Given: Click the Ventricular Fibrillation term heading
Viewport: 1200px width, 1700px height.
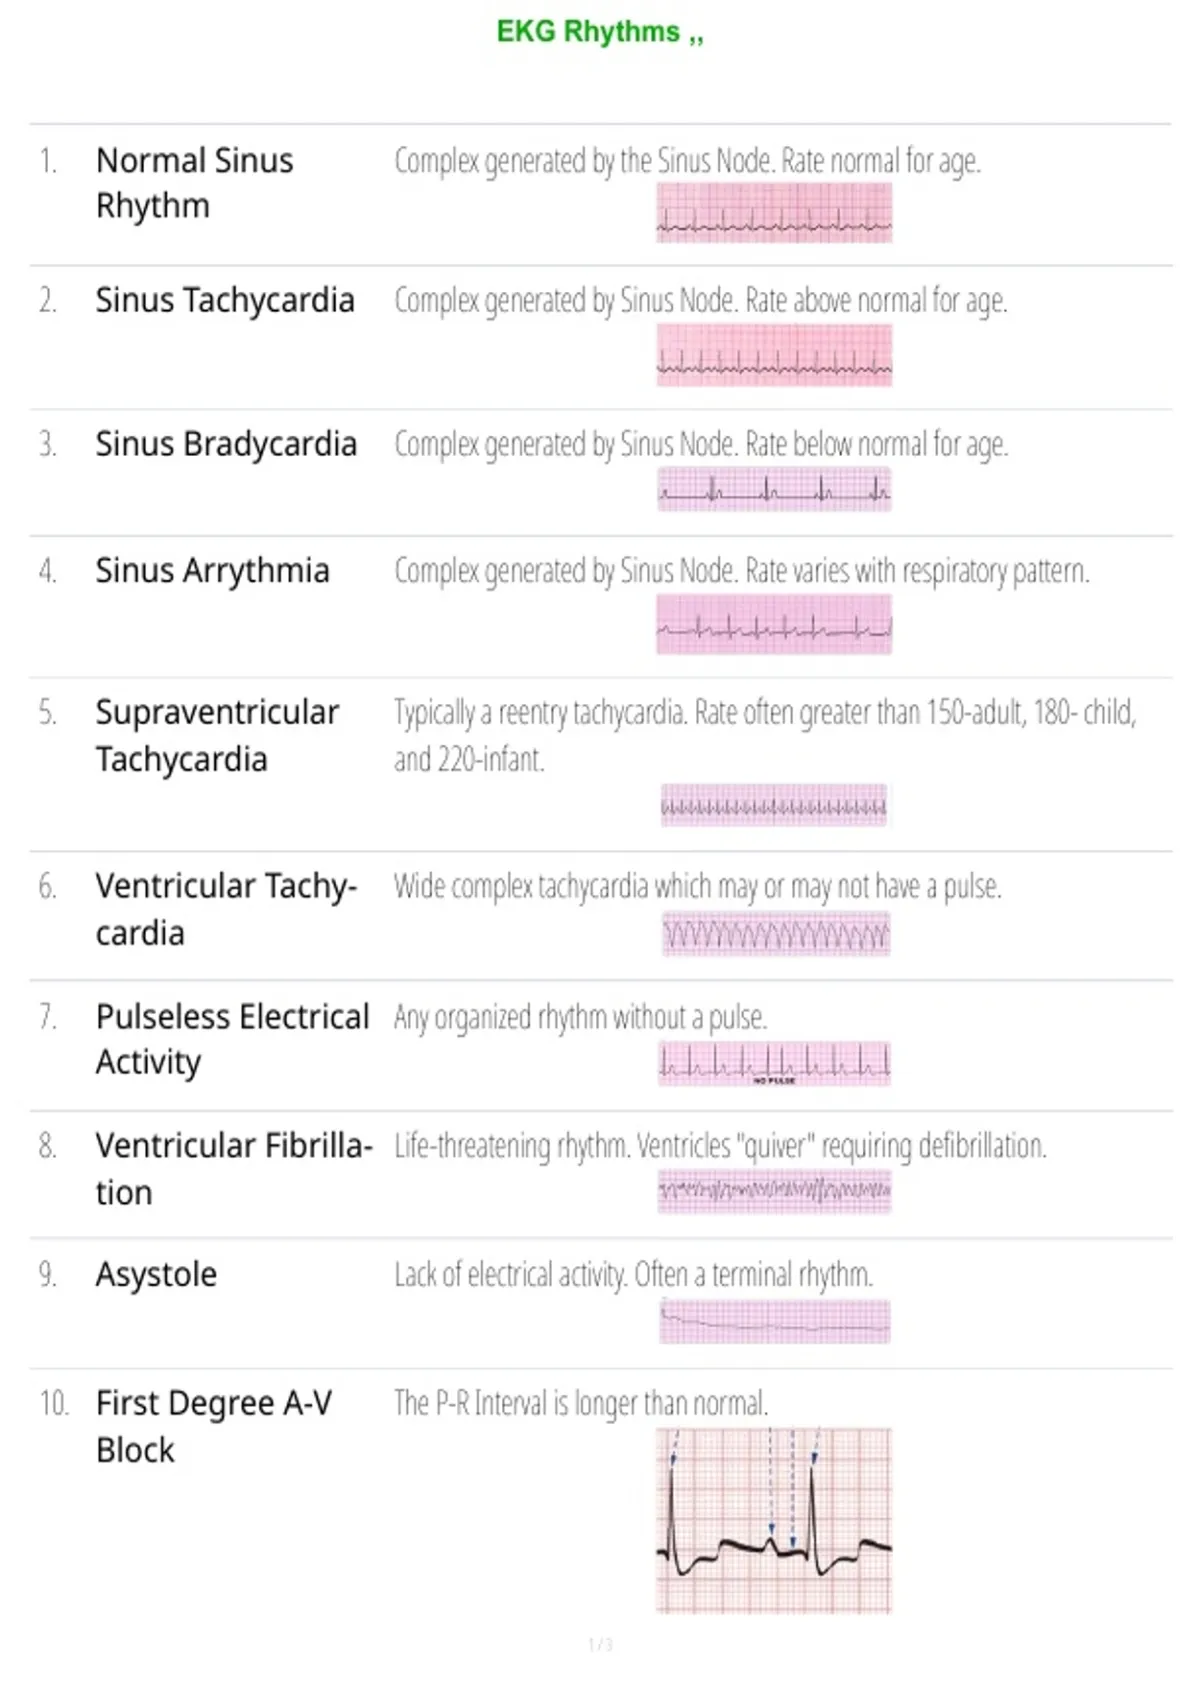Looking at the screenshot, I should [234, 1169].
